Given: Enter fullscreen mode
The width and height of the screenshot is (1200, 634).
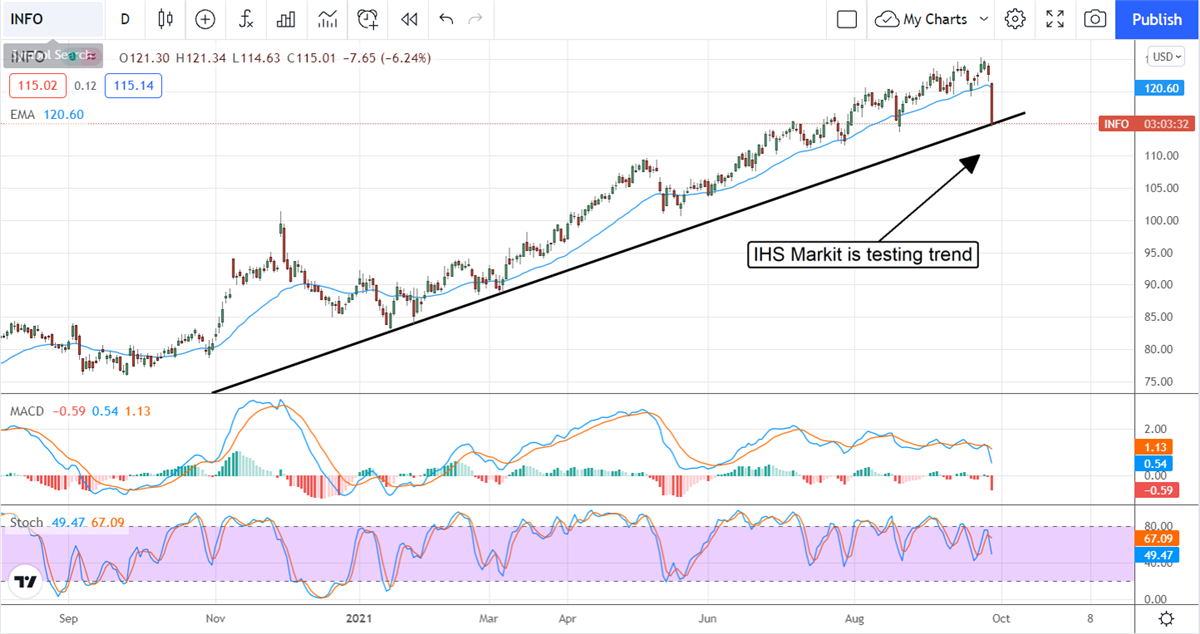Looking at the screenshot, I should pos(1055,19).
